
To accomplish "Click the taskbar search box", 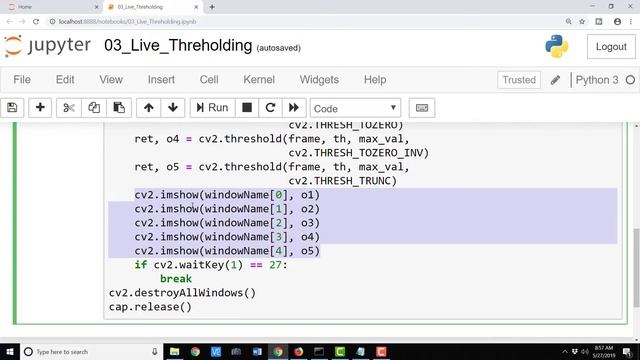I will point(91,352).
